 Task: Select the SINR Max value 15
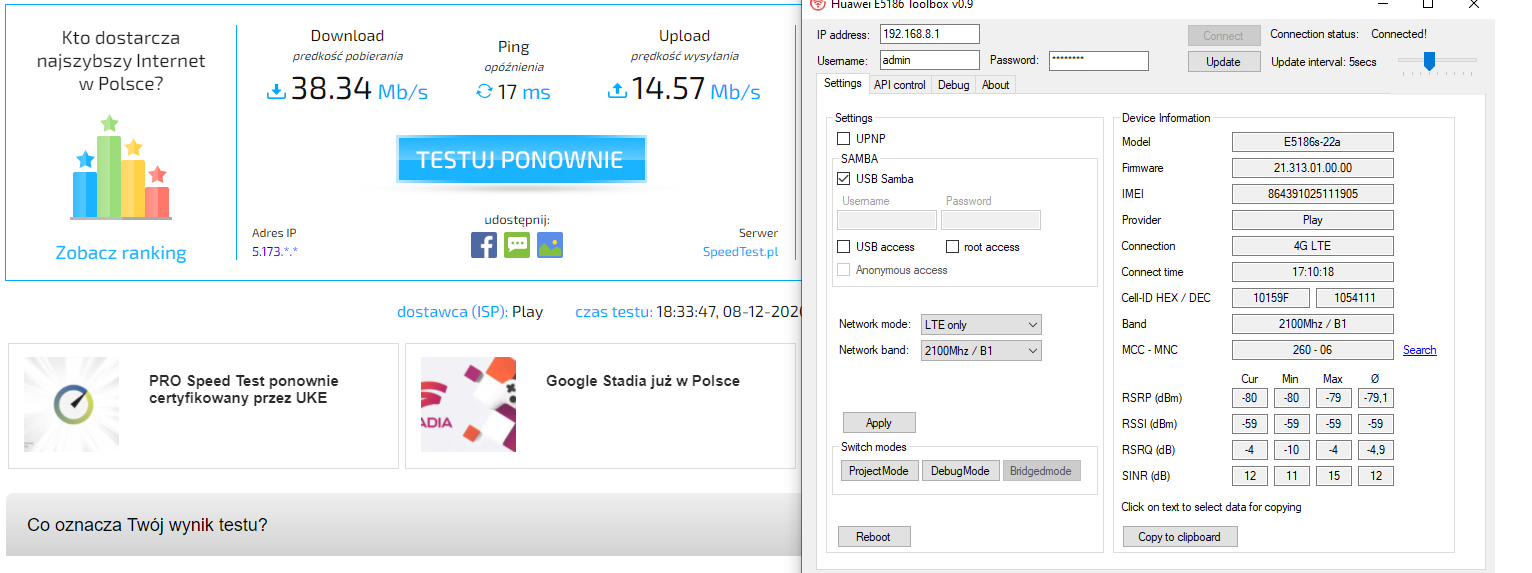[x=1333, y=476]
